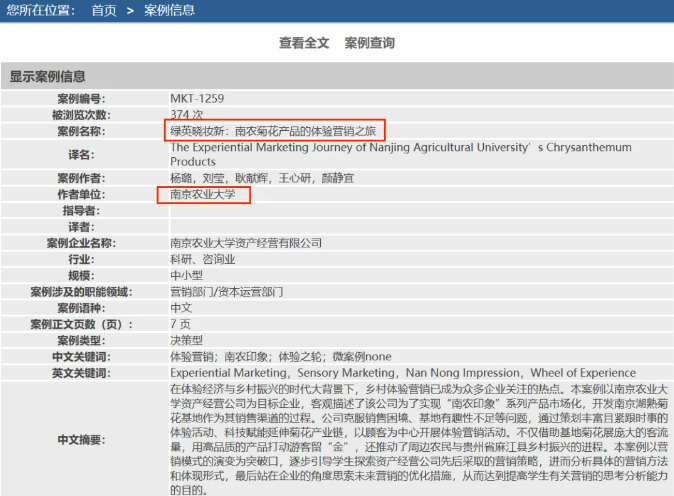Click the scale value 中小型

[x=187, y=275]
